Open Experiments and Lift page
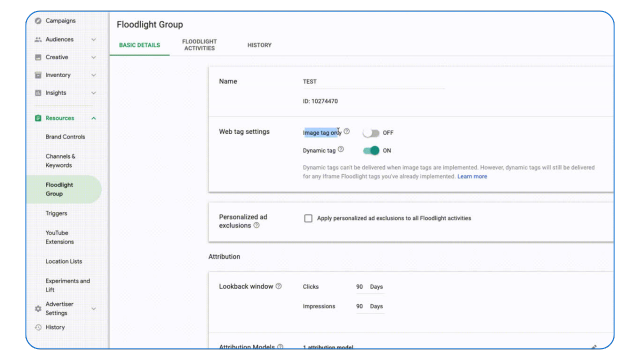 [x=68, y=285]
